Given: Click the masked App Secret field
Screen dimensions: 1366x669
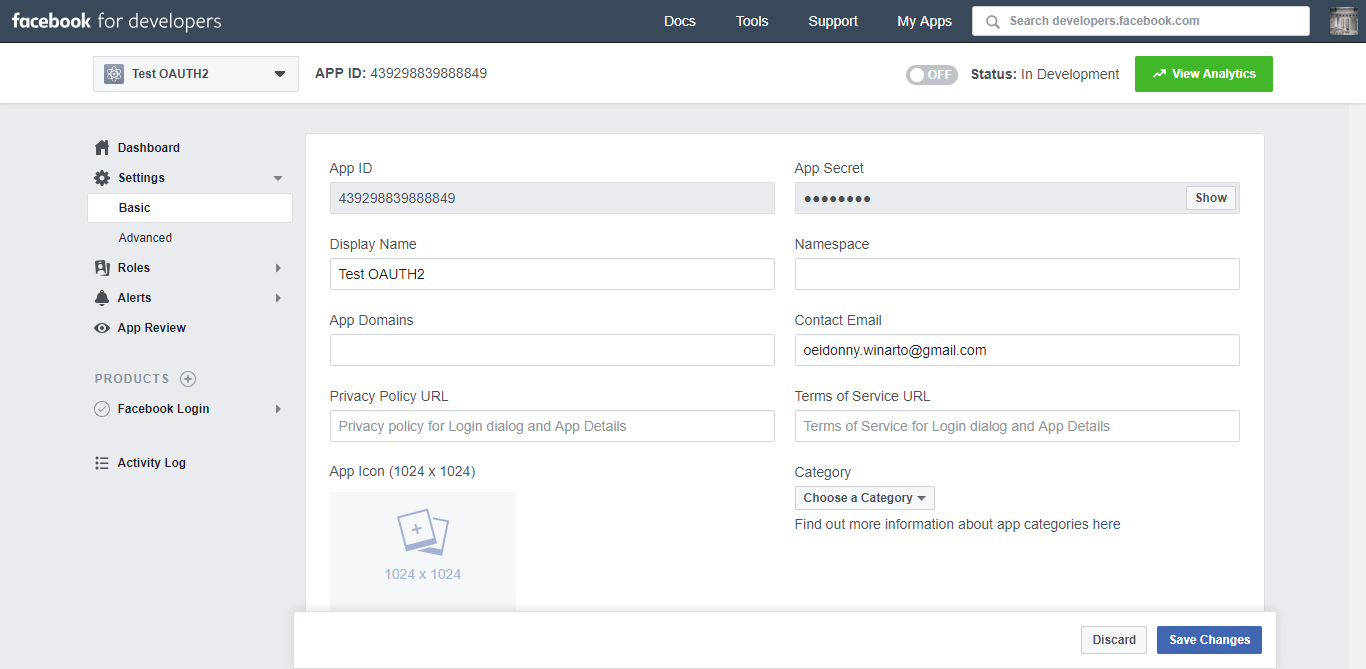Looking at the screenshot, I should [1017, 198].
